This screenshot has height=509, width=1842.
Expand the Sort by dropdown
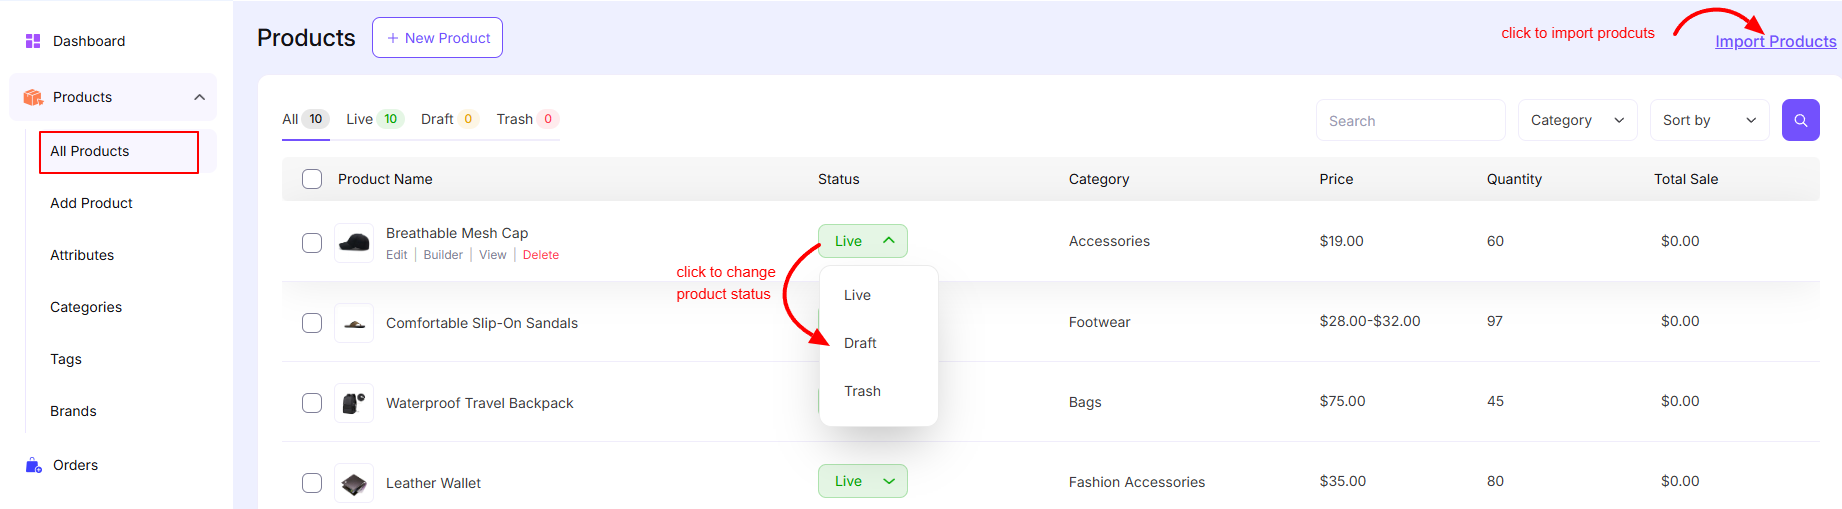pyautogui.click(x=1709, y=120)
